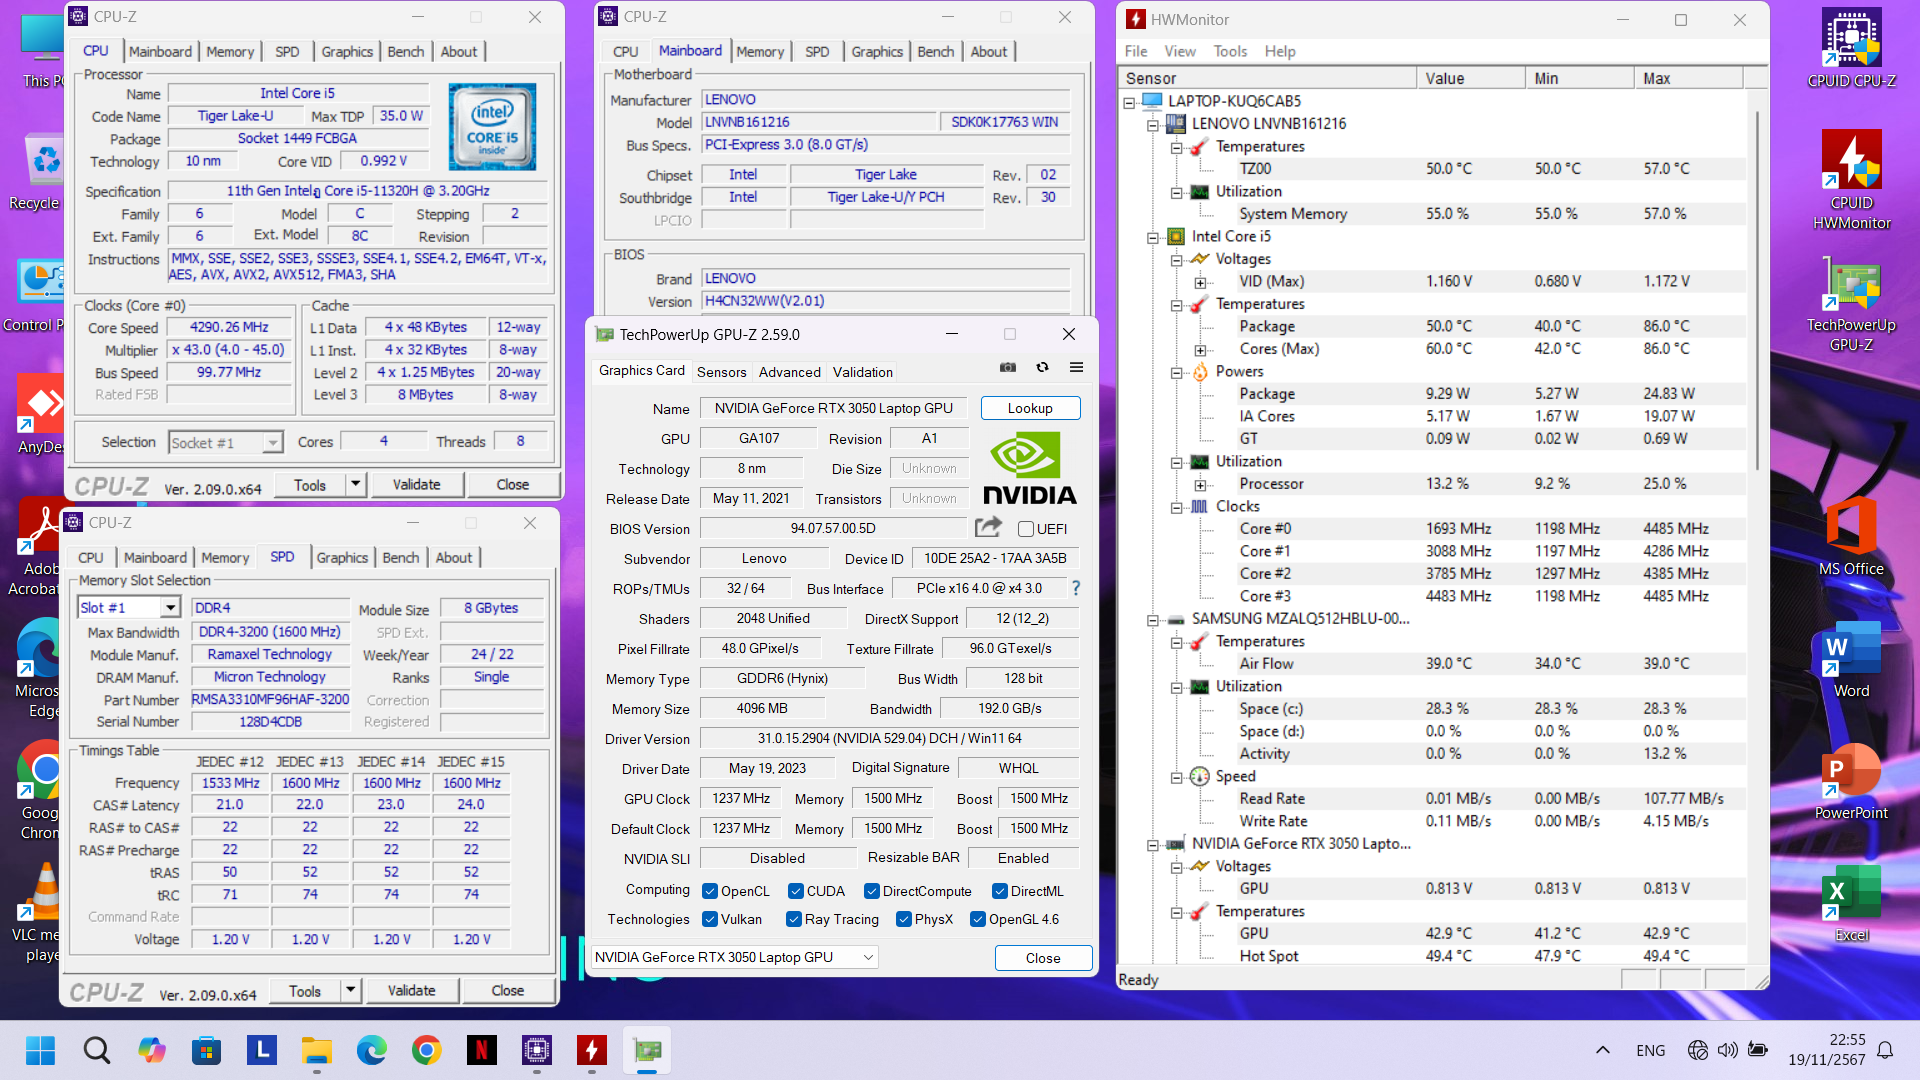This screenshot has height=1080, width=1920.
Task: Click the BIOS save/share arrow icon
Action: coord(989,527)
